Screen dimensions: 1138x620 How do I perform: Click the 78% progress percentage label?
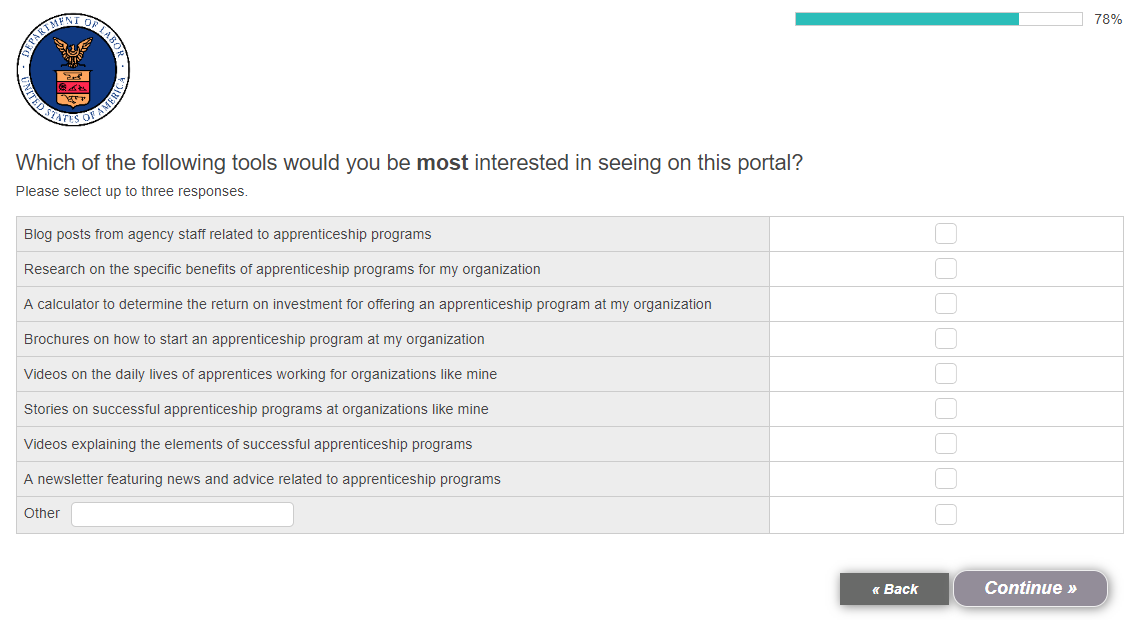[1108, 19]
